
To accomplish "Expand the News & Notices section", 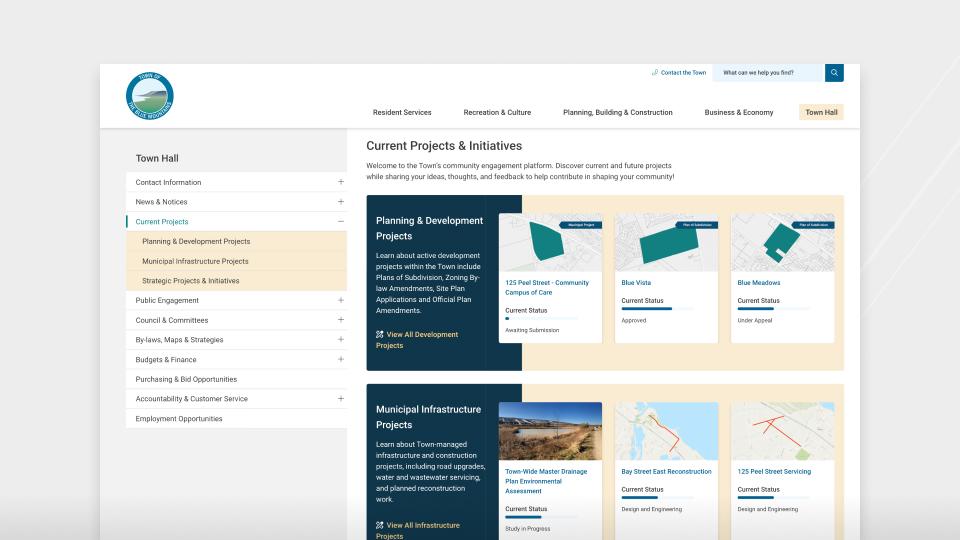I will 340,202.
